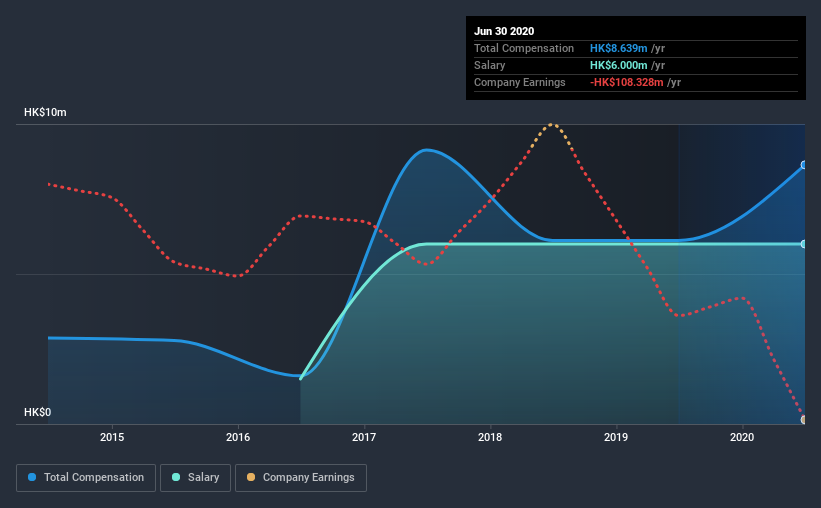Image resolution: width=821 pixels, height=508 pixels.
Task: Click the Total Compensation tooltip row label
Action: click(524, 48)
